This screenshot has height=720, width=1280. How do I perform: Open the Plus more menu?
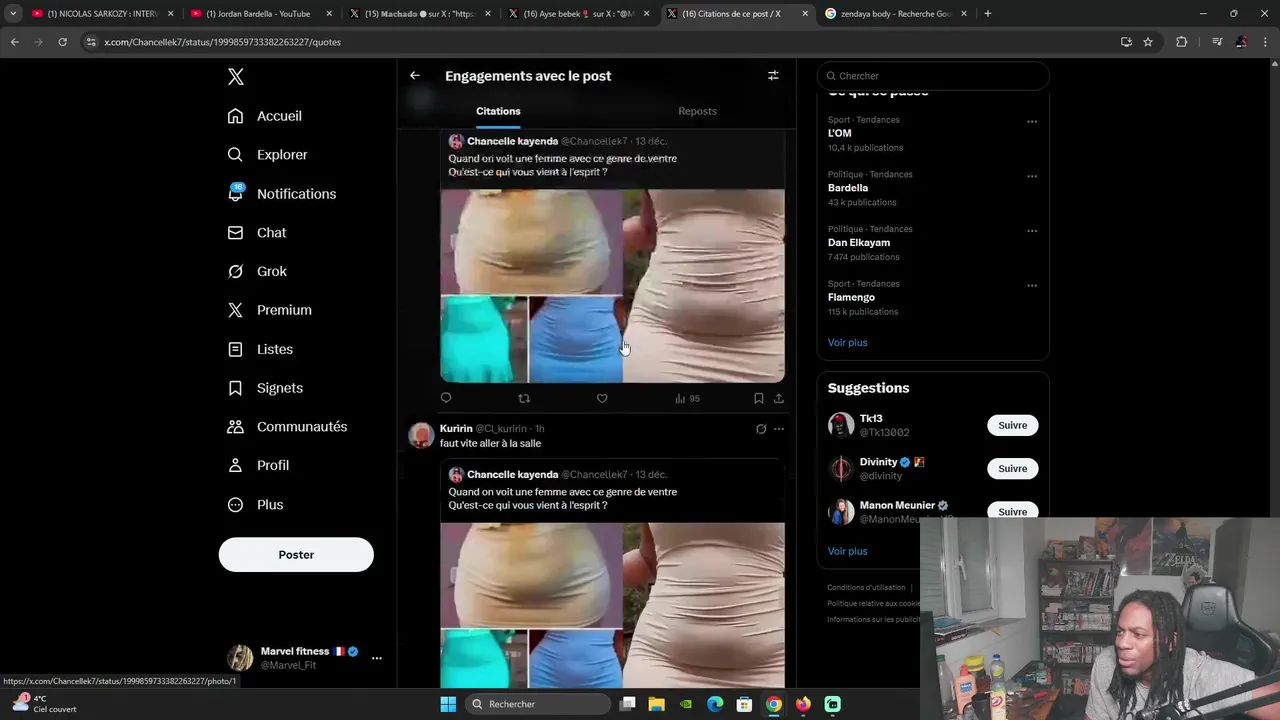pyautogui.click(x=255, y=505)
